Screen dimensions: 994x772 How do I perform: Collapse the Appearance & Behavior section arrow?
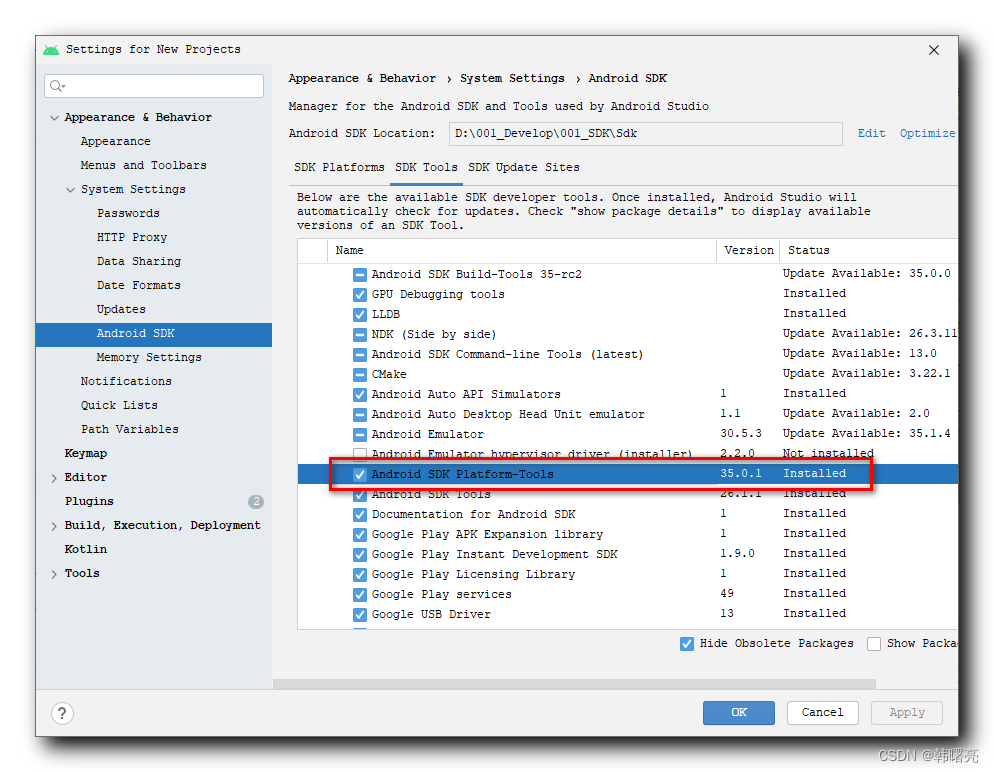pyautogui.click(x=55, y=118)
